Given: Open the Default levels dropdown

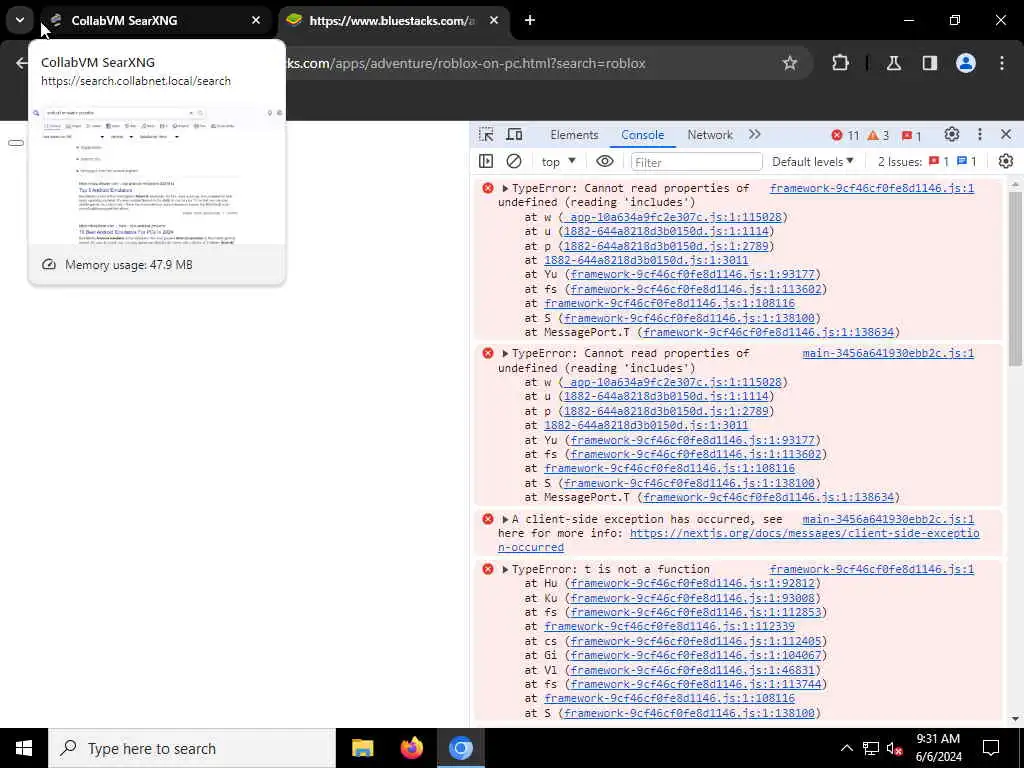Looking at the screenshot, I should click(812, 161).
